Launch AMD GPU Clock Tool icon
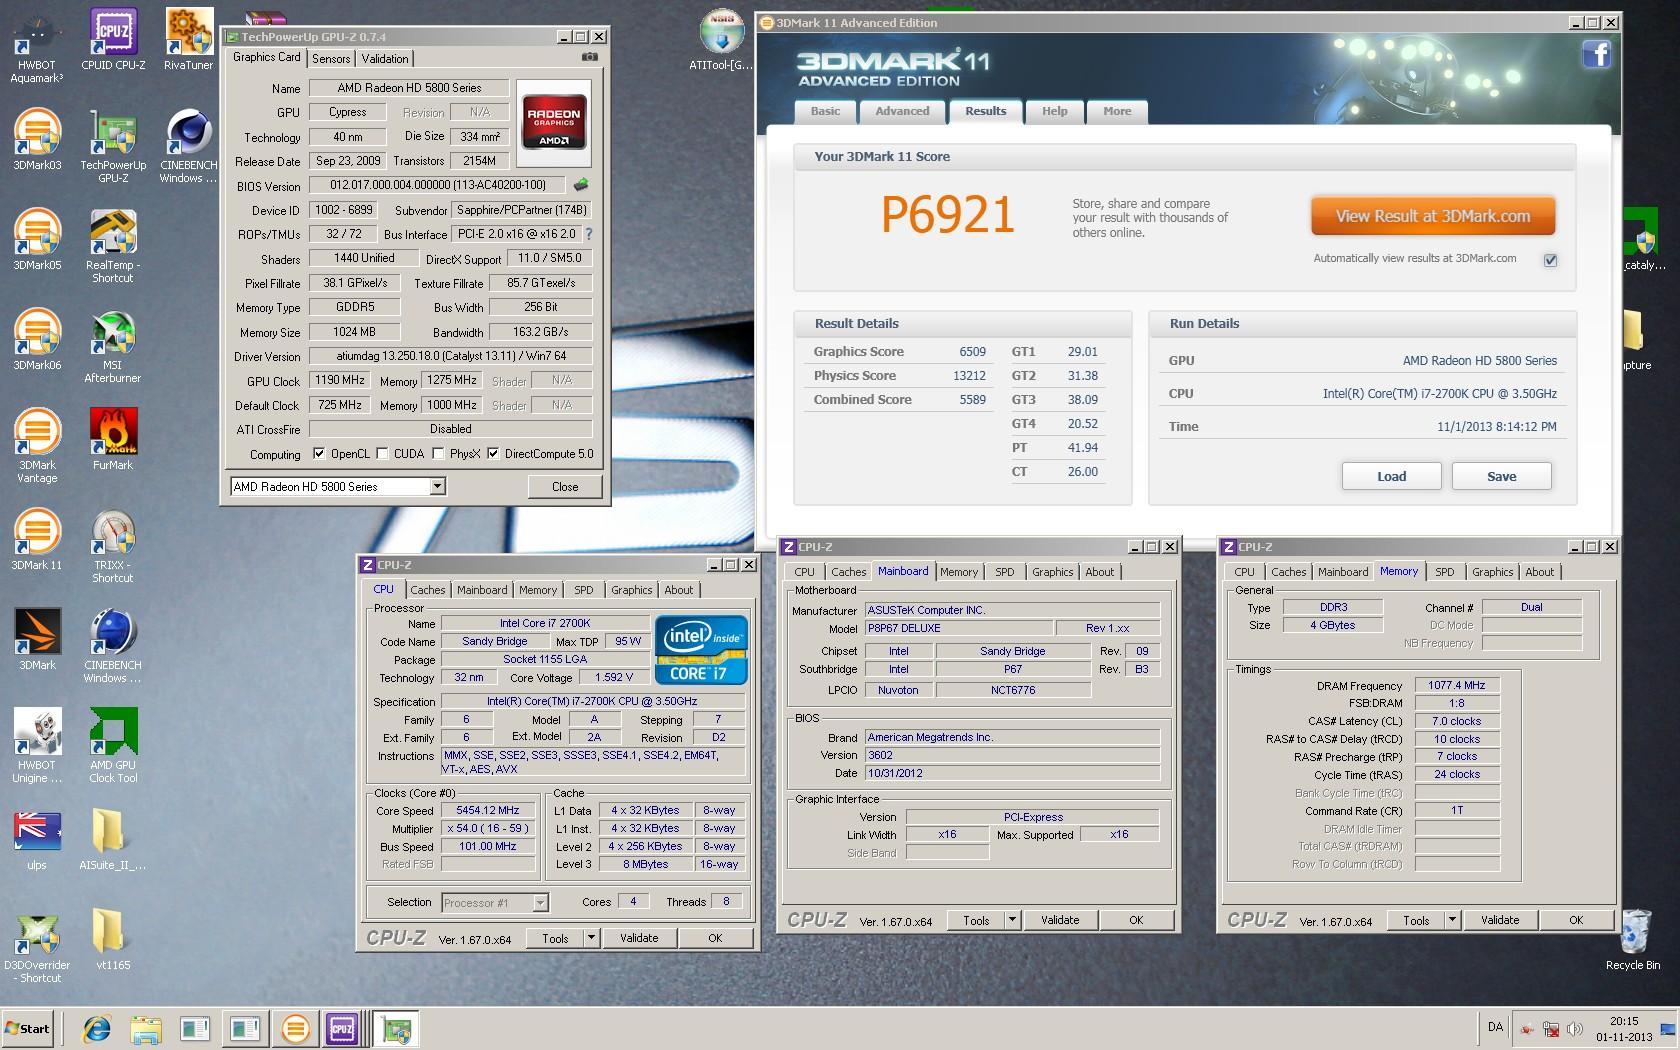The width and height of the screenshot is (1680, 1050). 113,745
